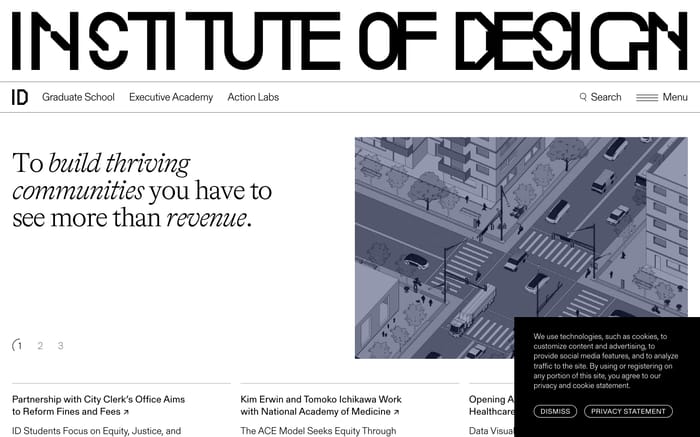This screenshot has width=700, height=437.
Task: Dismiss the cookie notice
Action: pyautogui.click(x=555, y=412)
